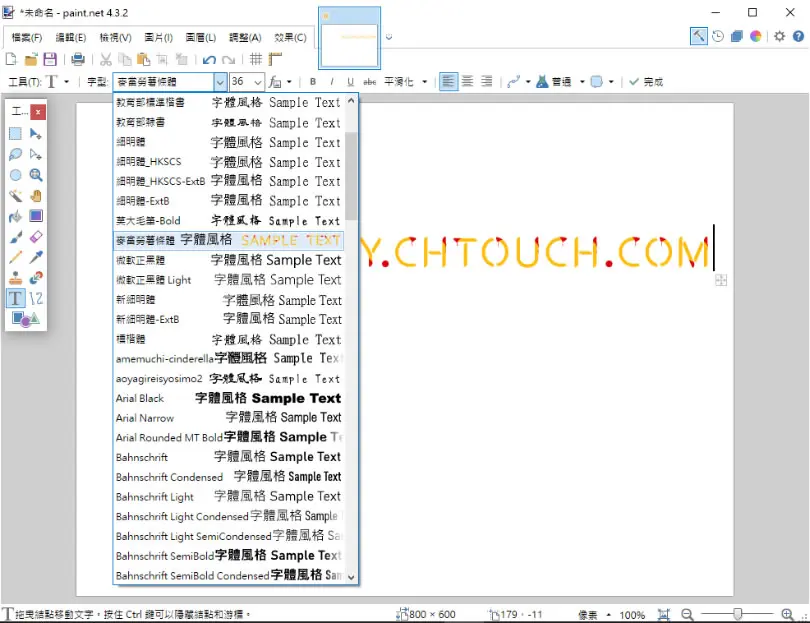This screenshot has height=623, width=810.
Task: Click the 完成 finish button
Action: [646, 82]
